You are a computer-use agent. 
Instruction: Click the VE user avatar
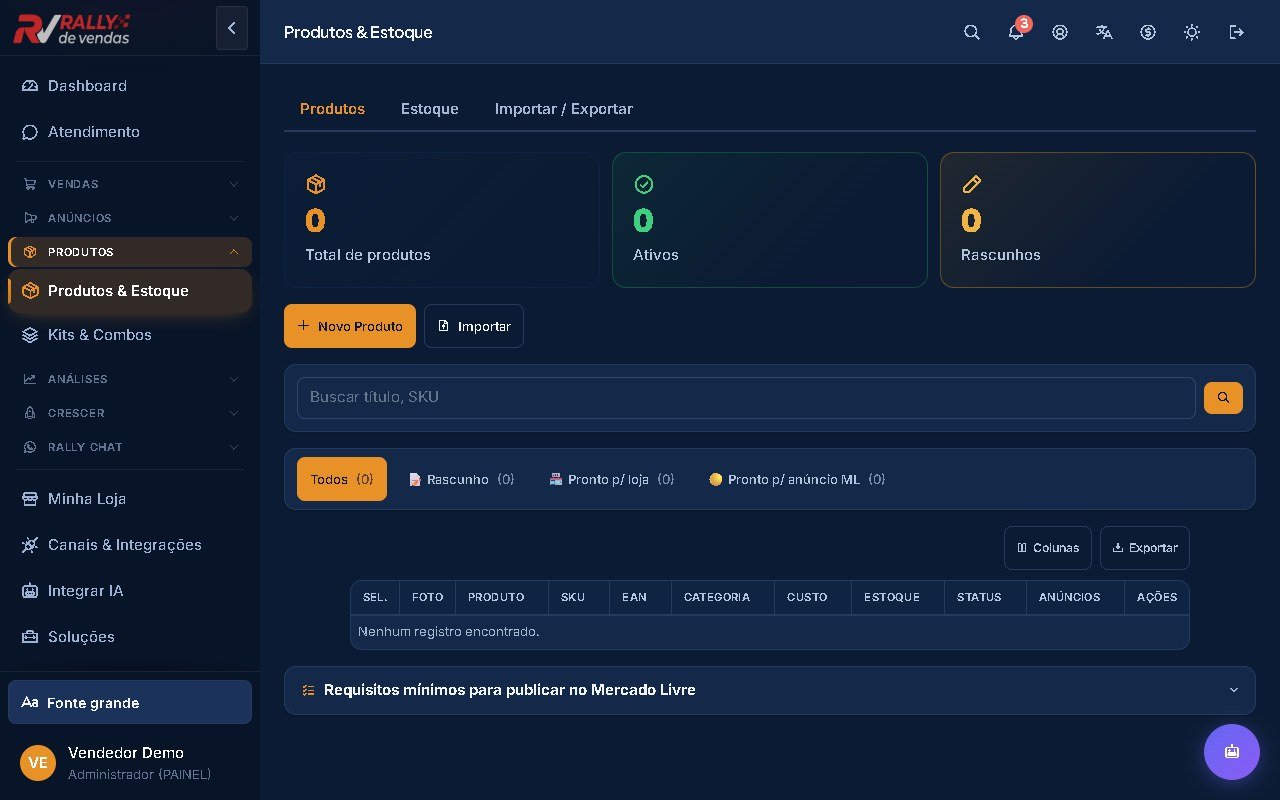[x=38, y=763]
